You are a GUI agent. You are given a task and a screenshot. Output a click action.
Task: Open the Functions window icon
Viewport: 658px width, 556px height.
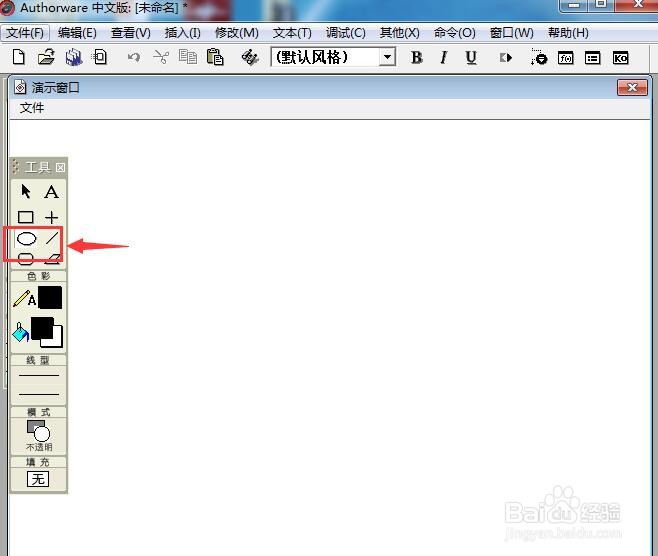[x=565, y=58]
